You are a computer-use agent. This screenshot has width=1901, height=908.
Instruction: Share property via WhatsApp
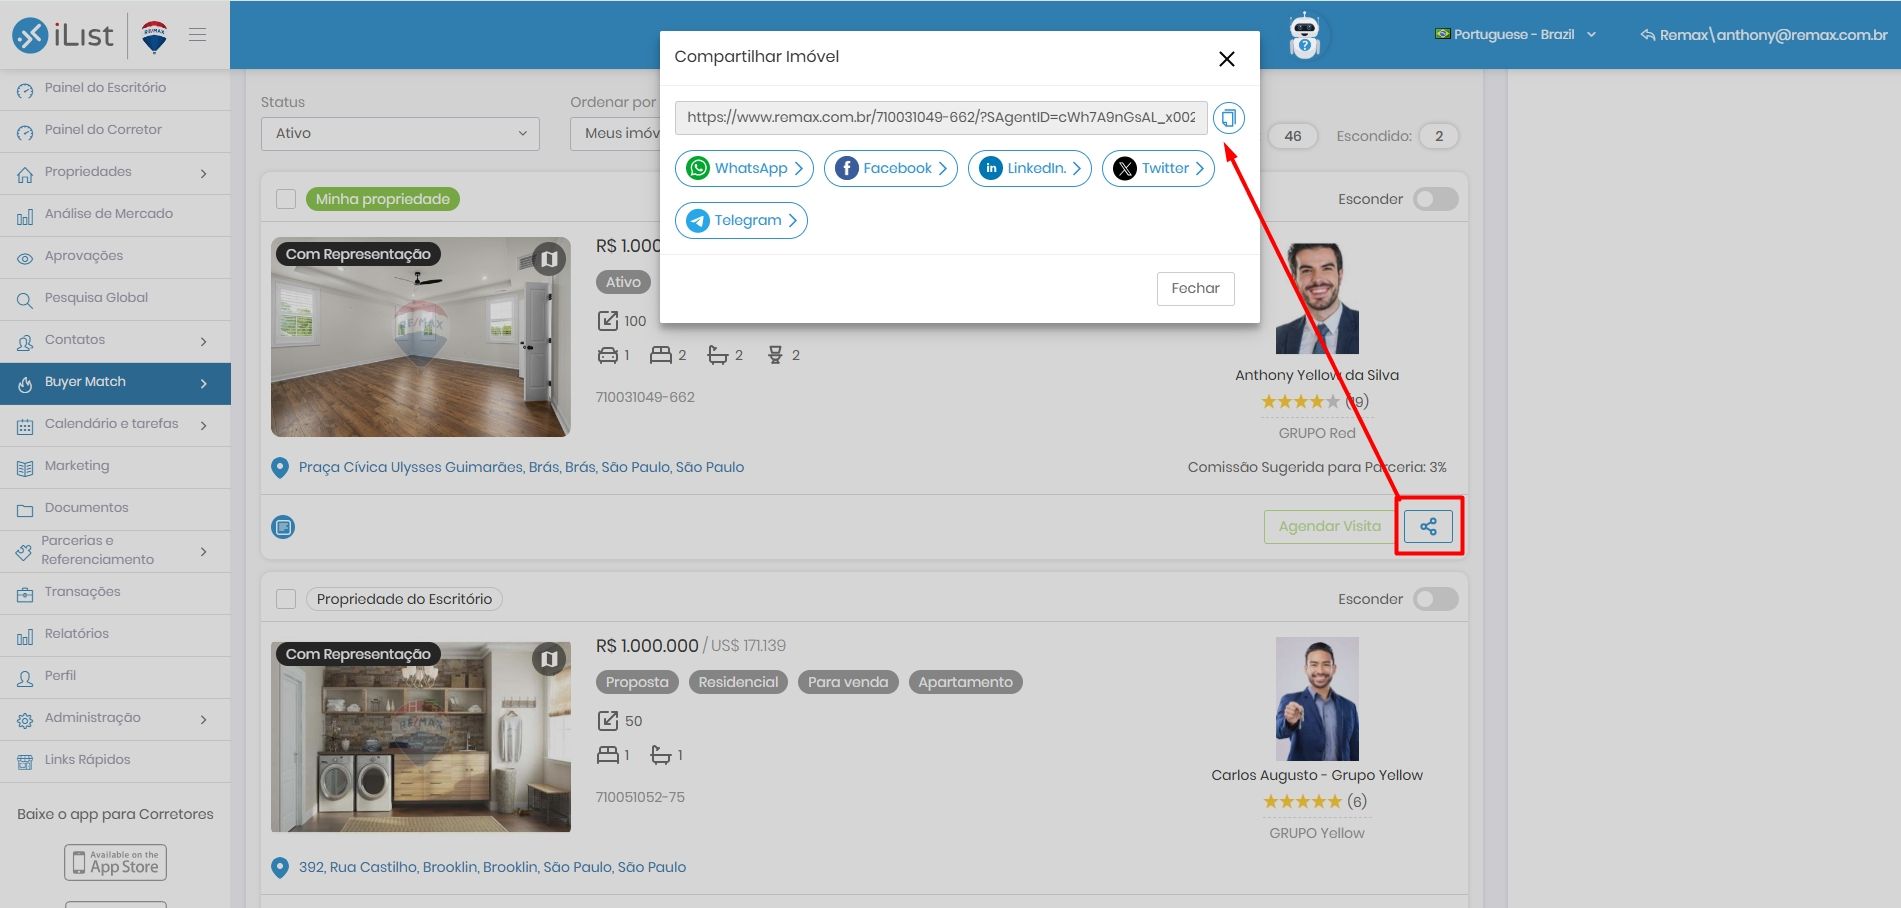click(744, 168)
